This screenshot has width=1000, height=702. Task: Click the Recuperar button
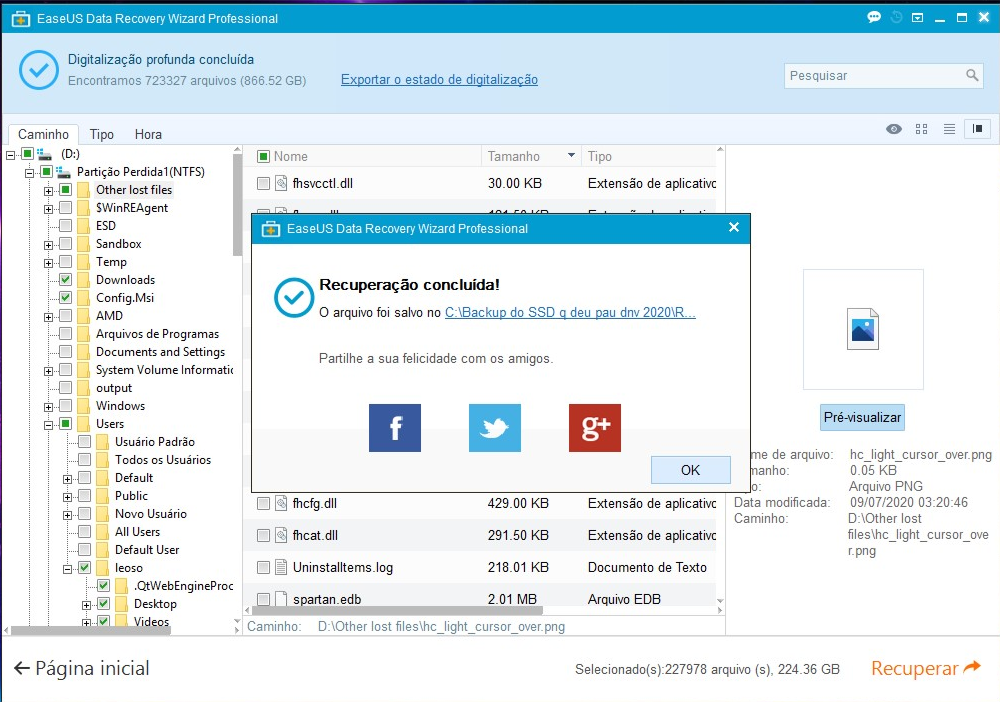(925, 668)
